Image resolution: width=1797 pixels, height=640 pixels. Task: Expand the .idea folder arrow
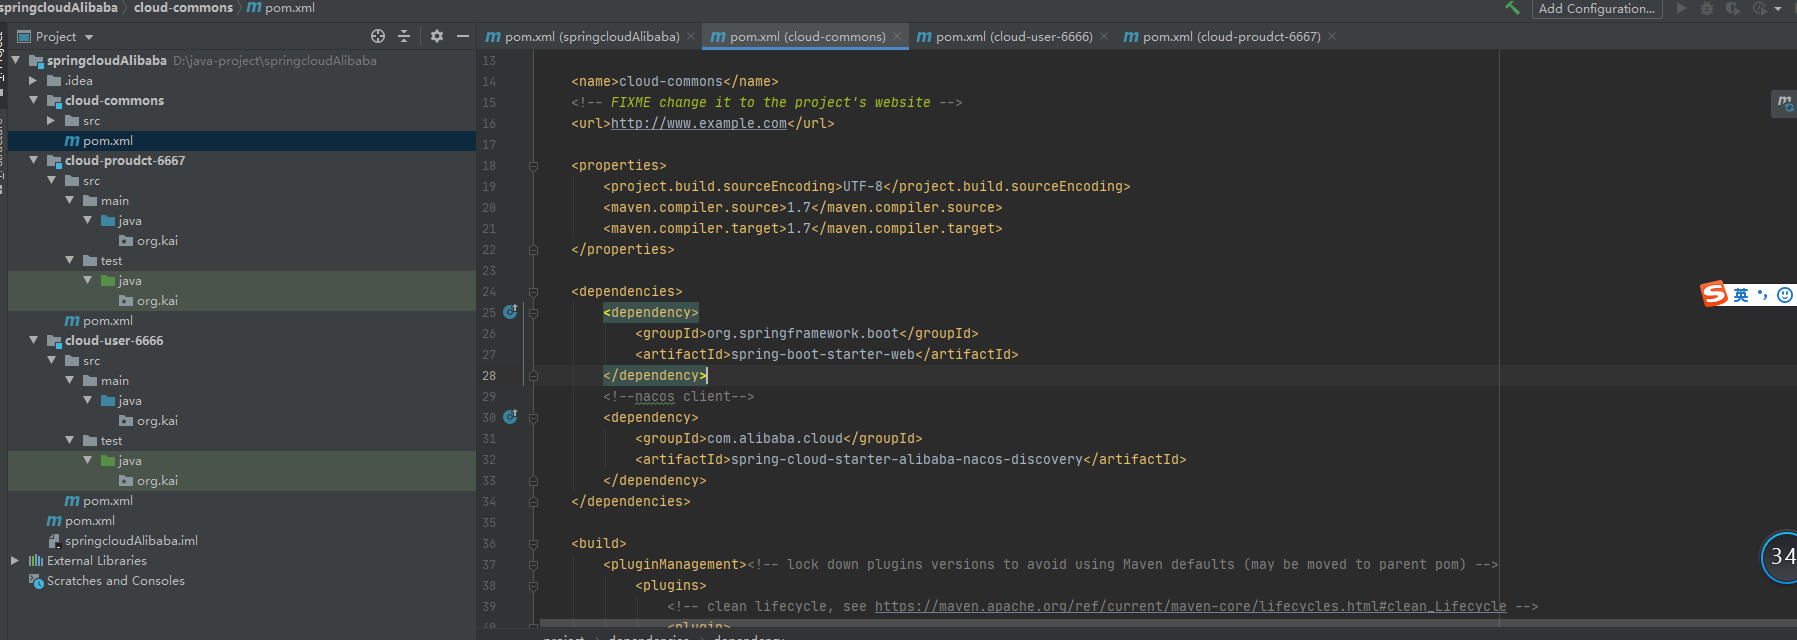pyautogui.click(x=33, y=80)
